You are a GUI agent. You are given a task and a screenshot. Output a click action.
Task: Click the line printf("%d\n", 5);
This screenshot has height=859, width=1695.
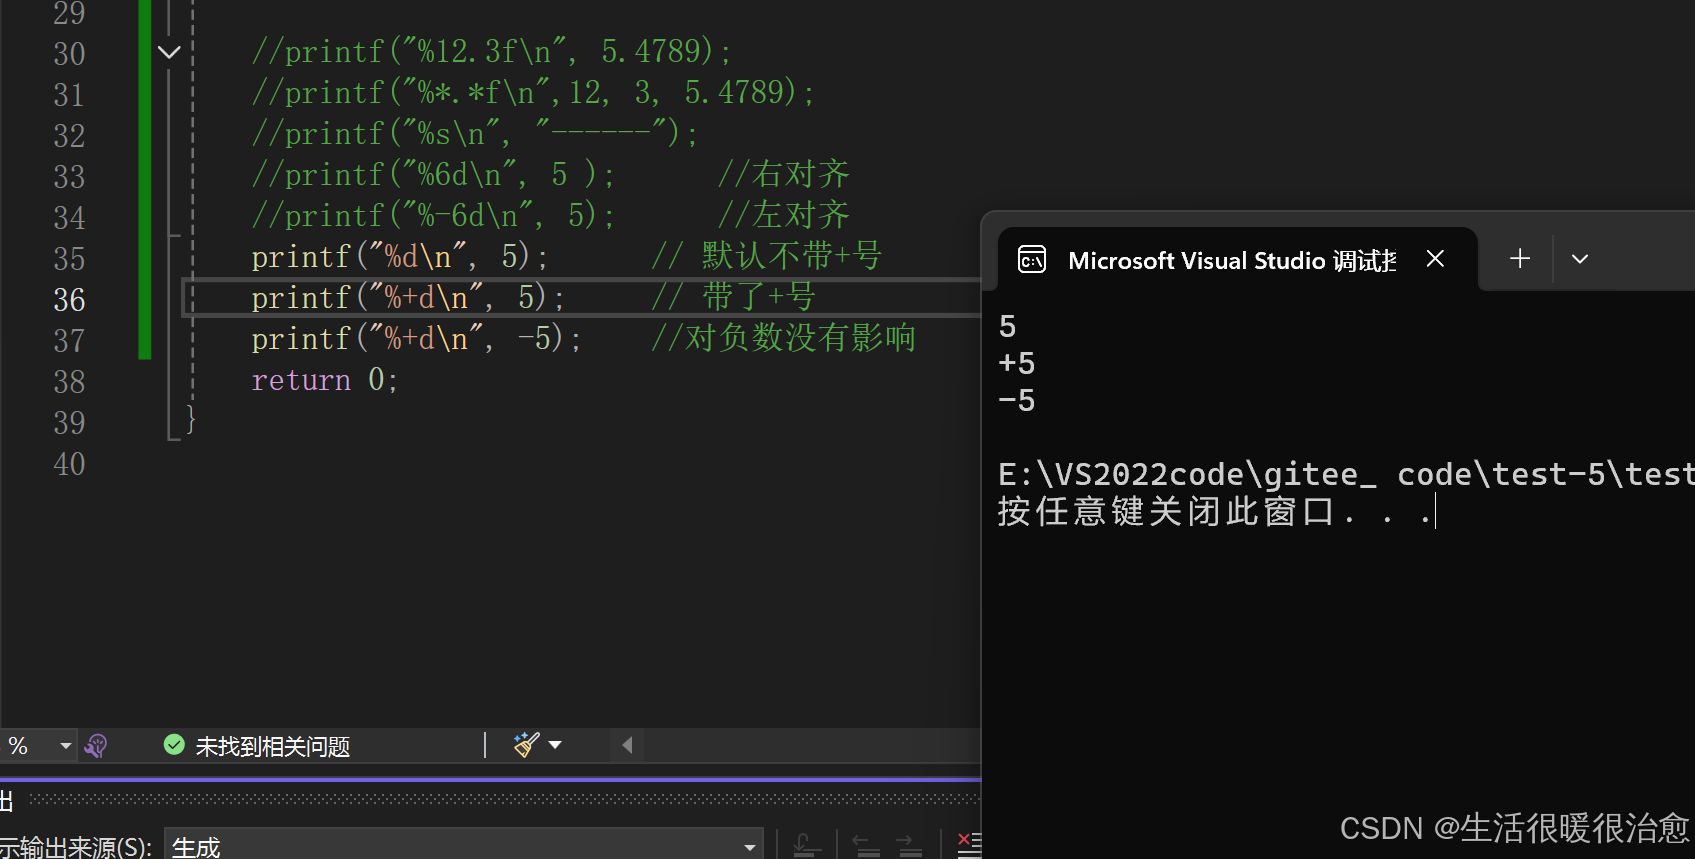tap(400, 257)
